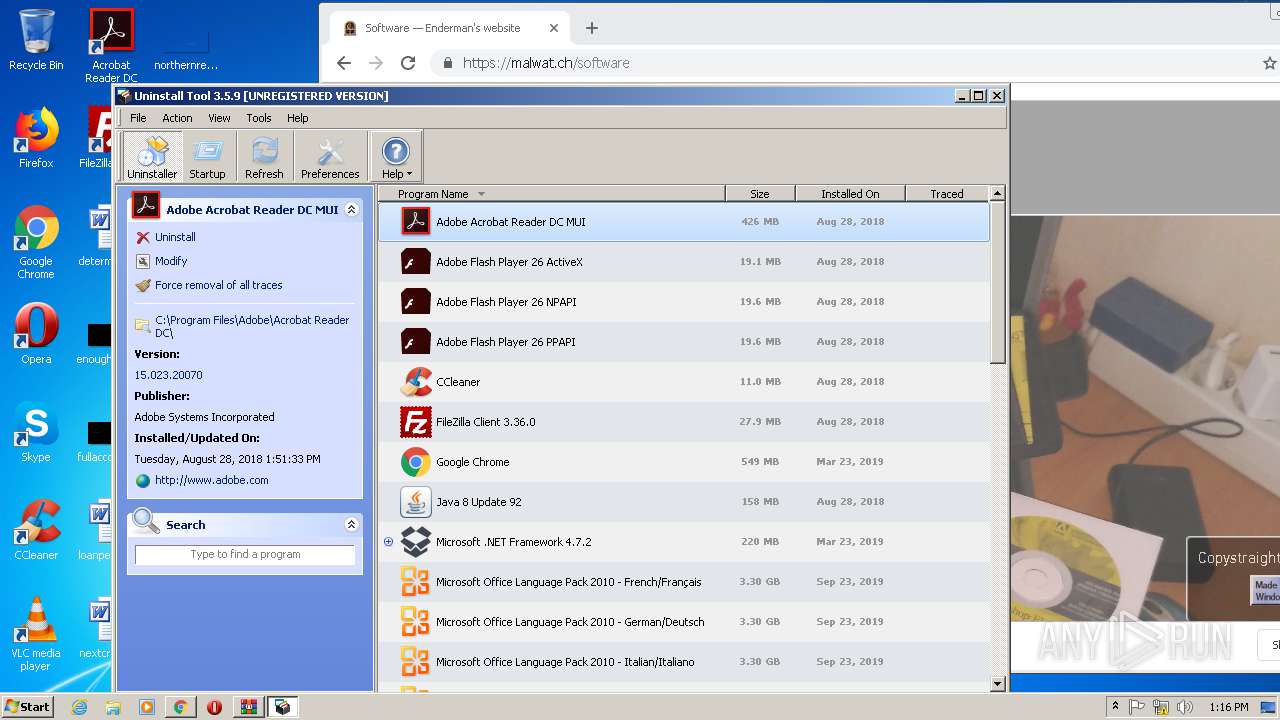Collapse the Adobe Acrobat Reader details panel
The height and width of the screenshot is (720, 1280).
351,210
